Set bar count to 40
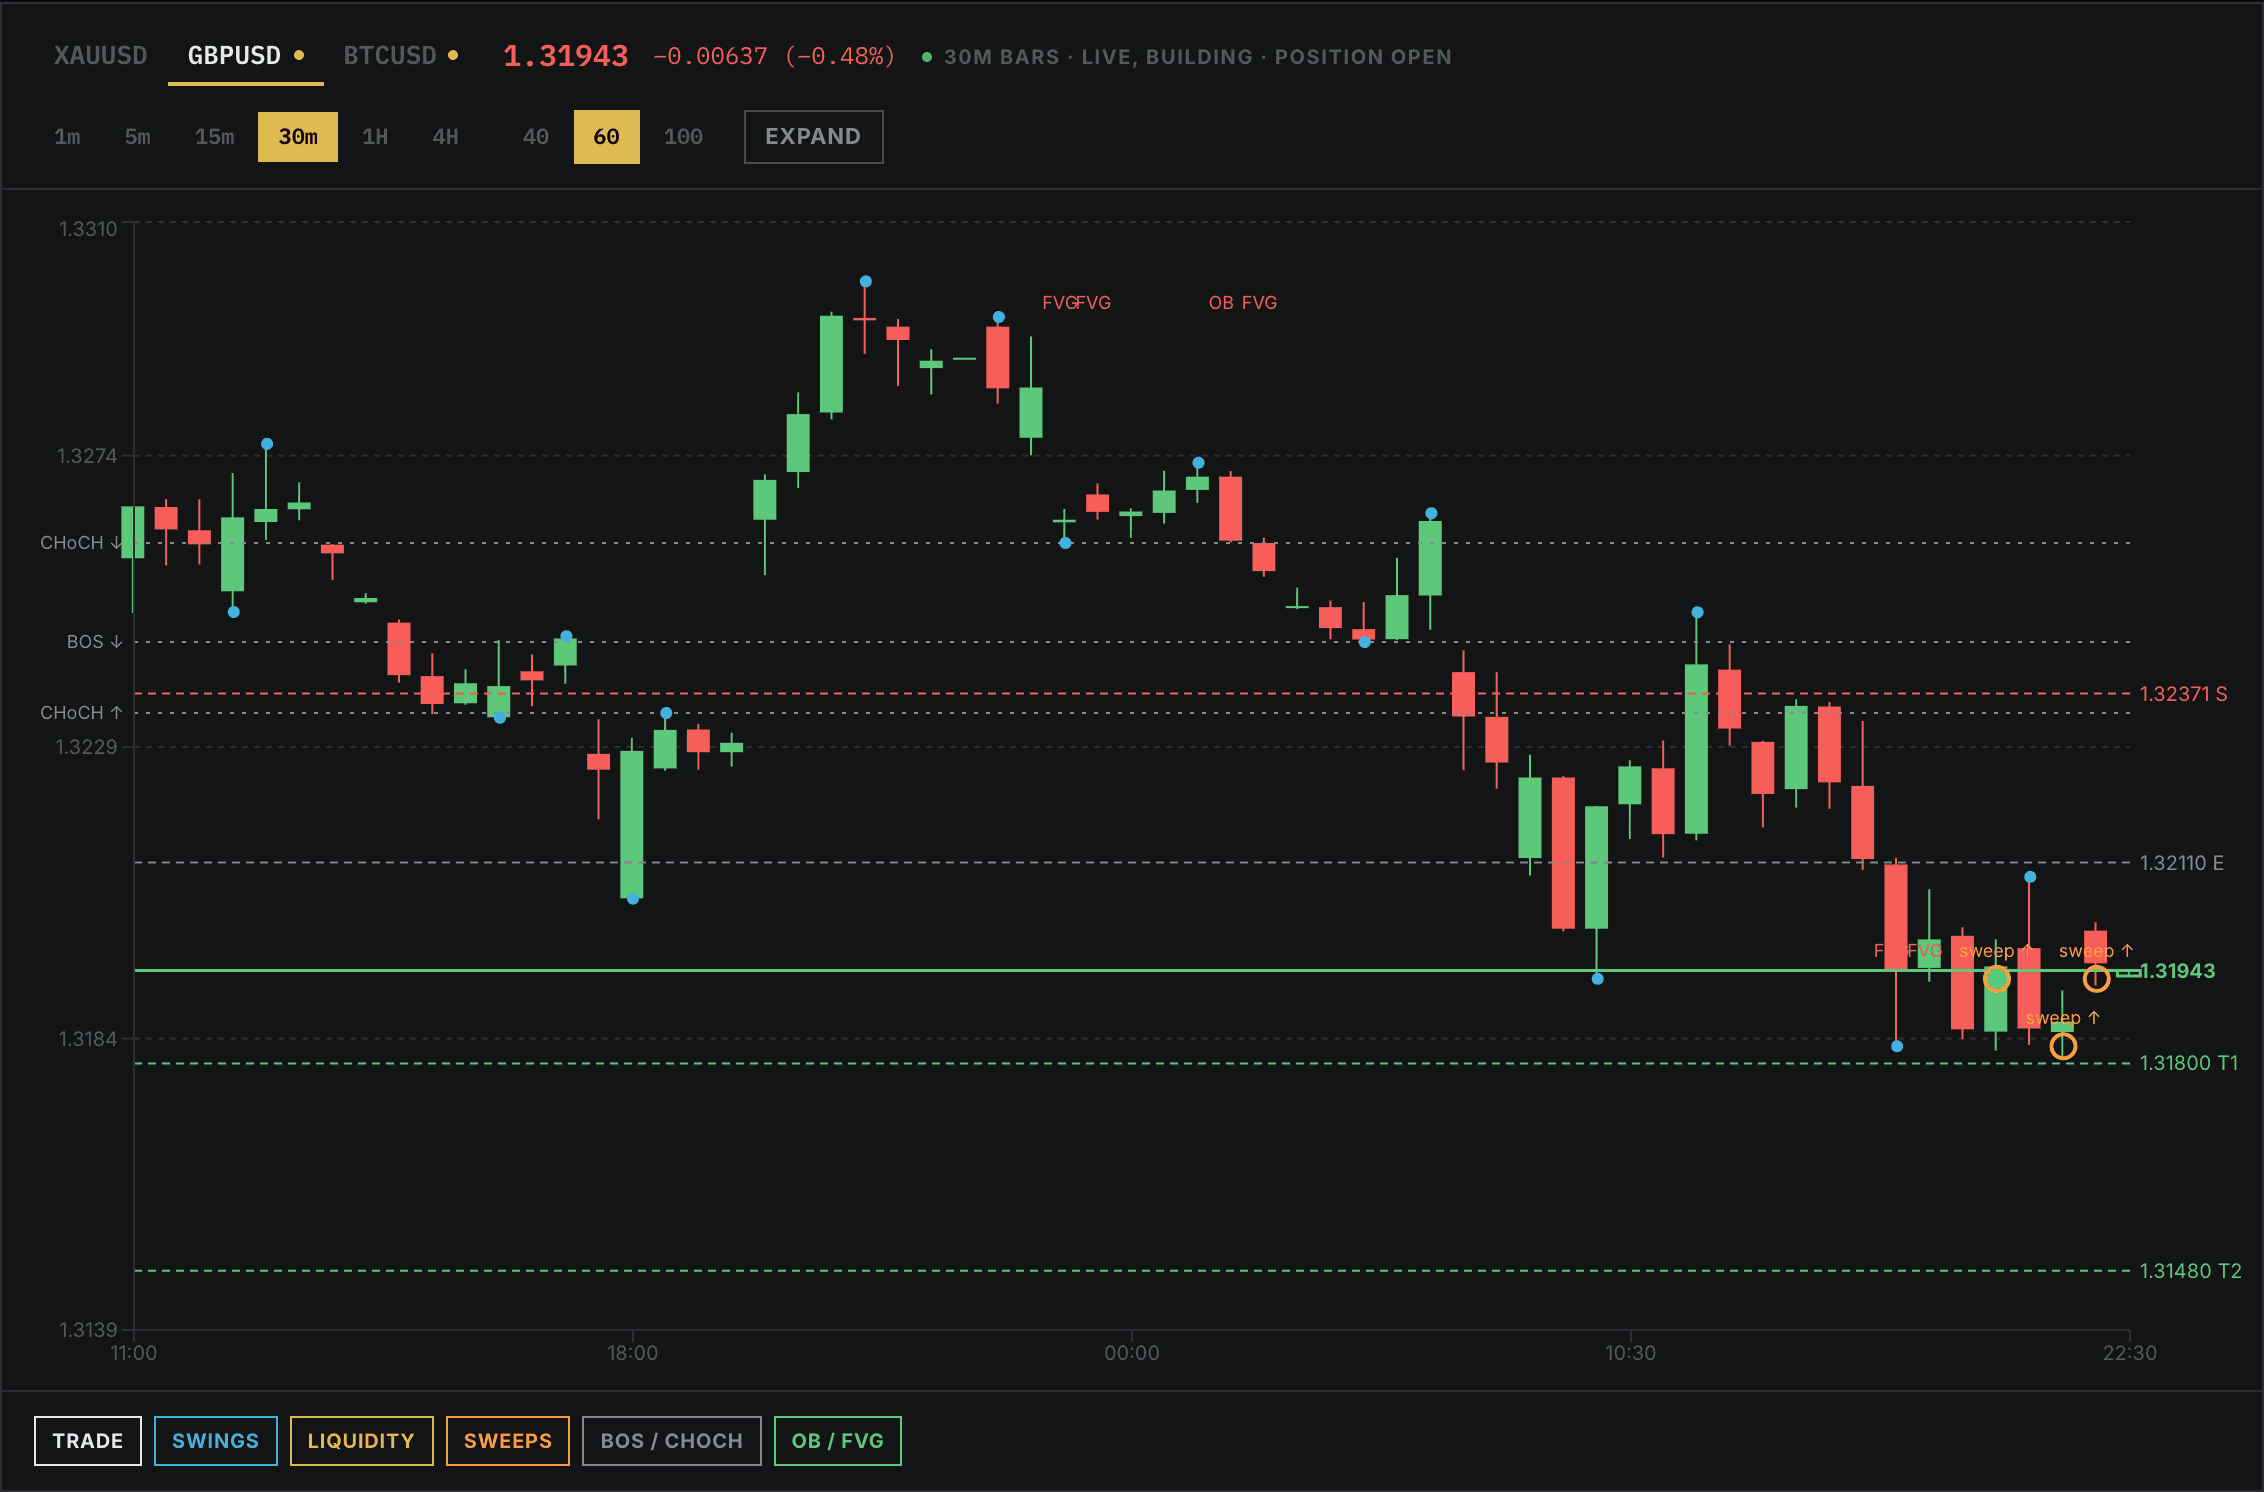 click(x=536, y=137)
